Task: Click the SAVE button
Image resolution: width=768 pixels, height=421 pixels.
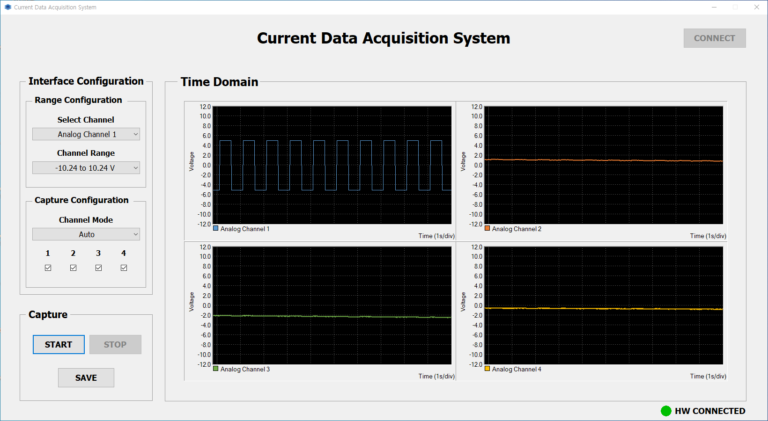Action: [x=86, y=377]
